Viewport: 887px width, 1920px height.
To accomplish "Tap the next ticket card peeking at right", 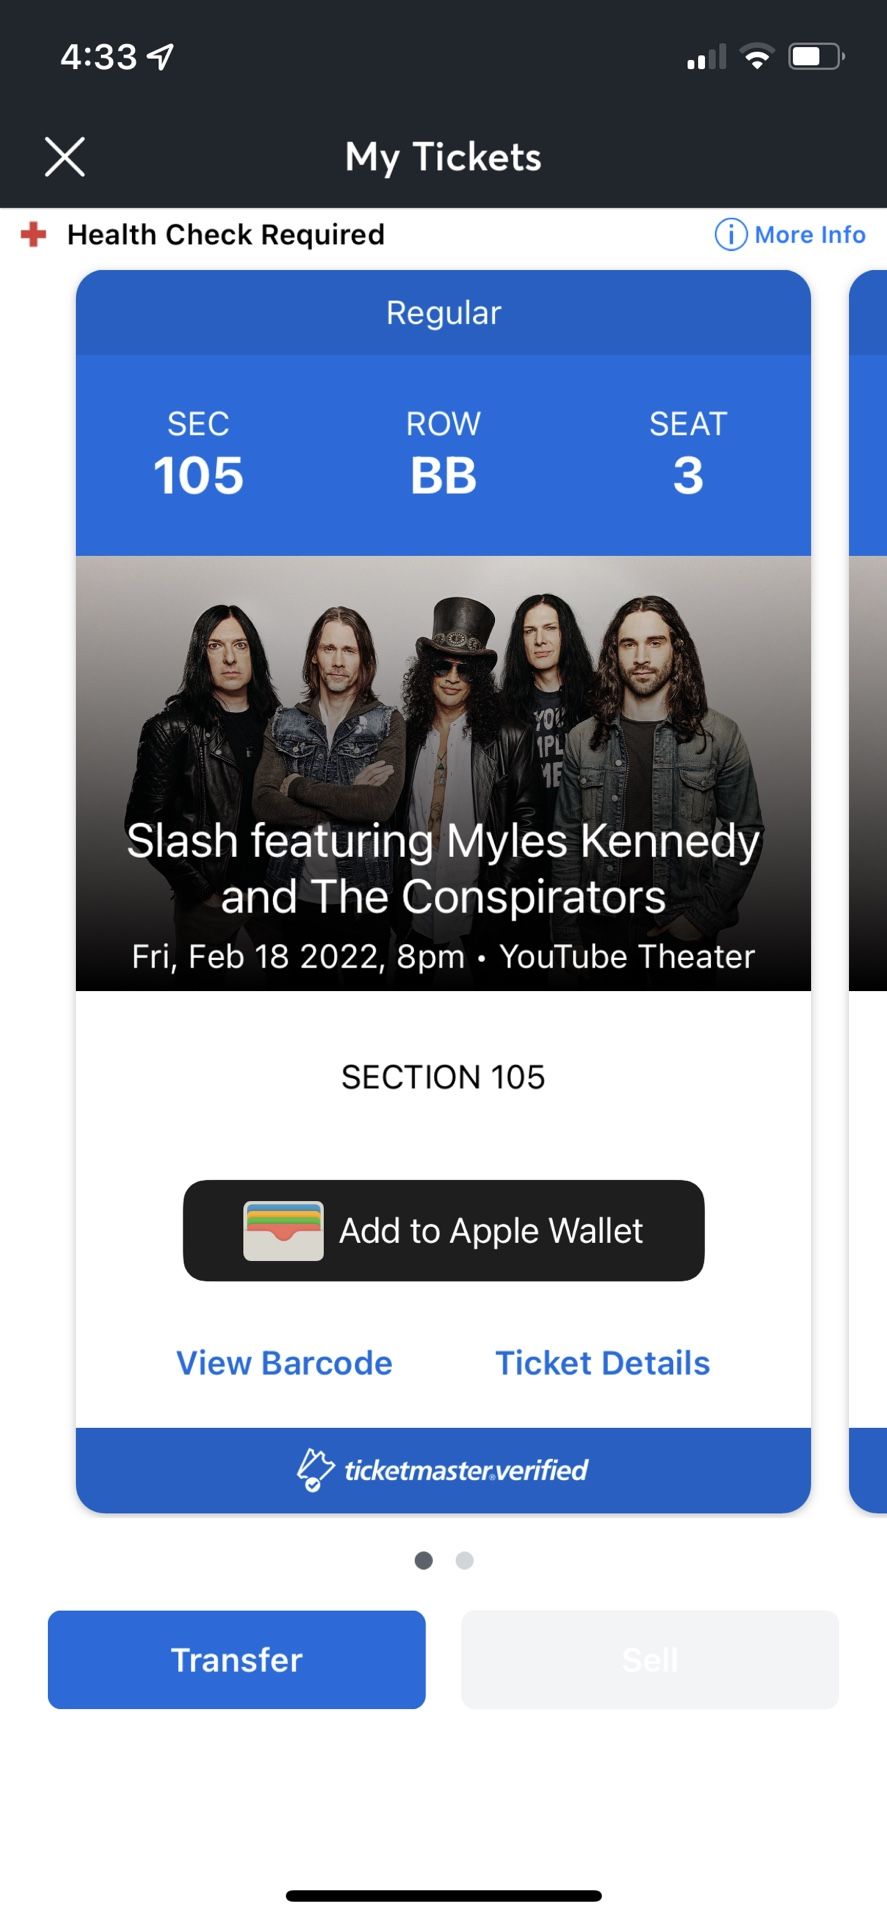I will click(x=868, y=890).
